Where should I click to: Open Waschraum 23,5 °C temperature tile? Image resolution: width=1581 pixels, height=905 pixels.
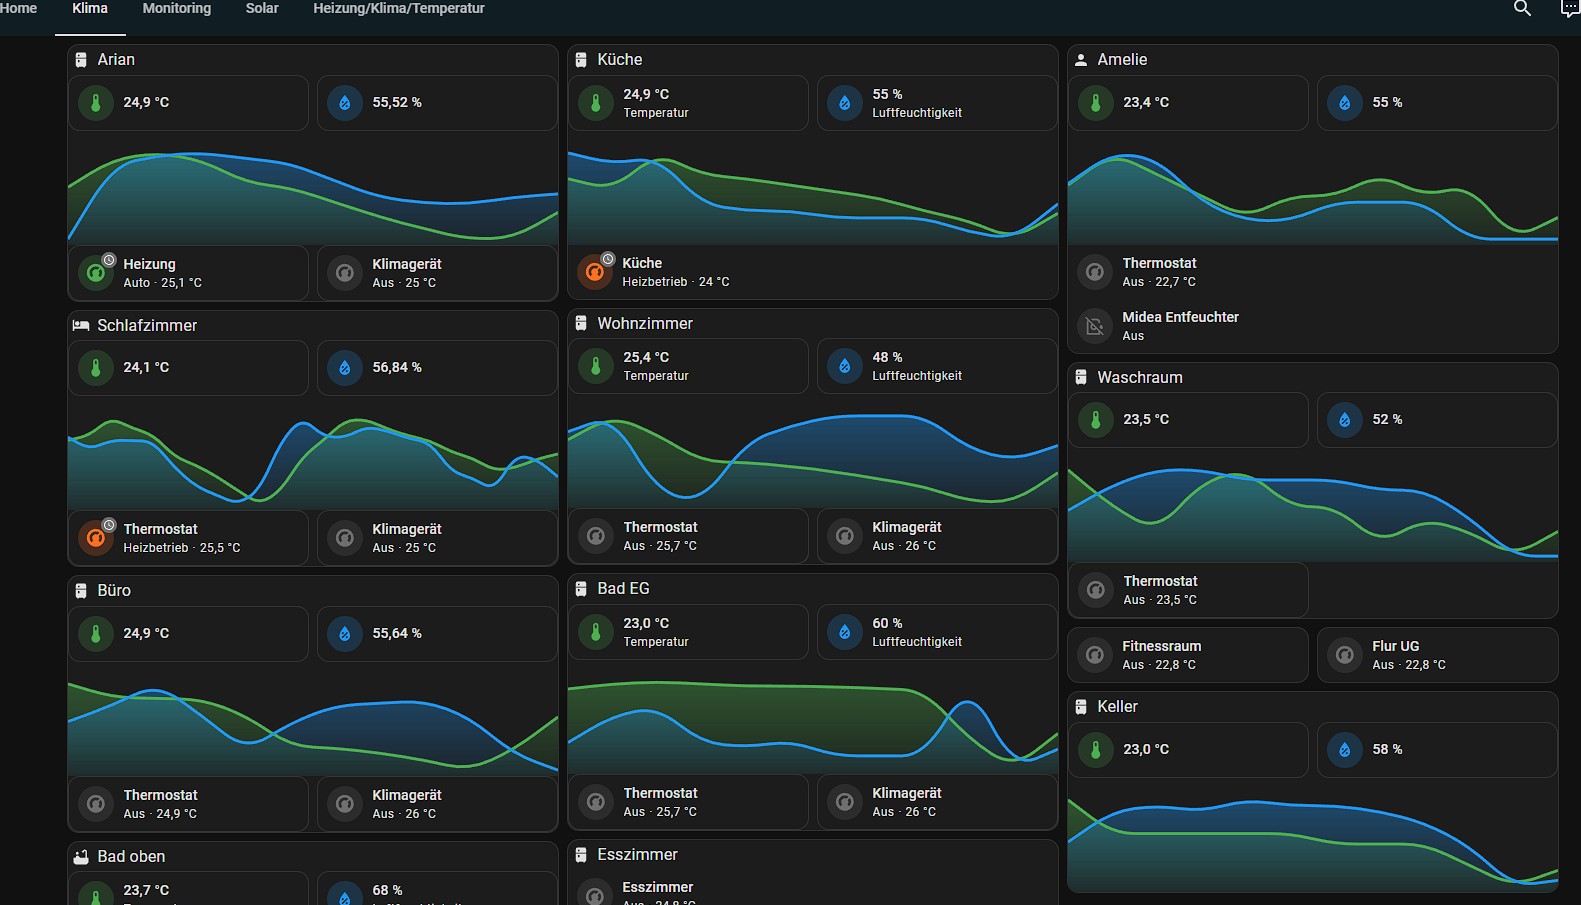pos(1188,420)
